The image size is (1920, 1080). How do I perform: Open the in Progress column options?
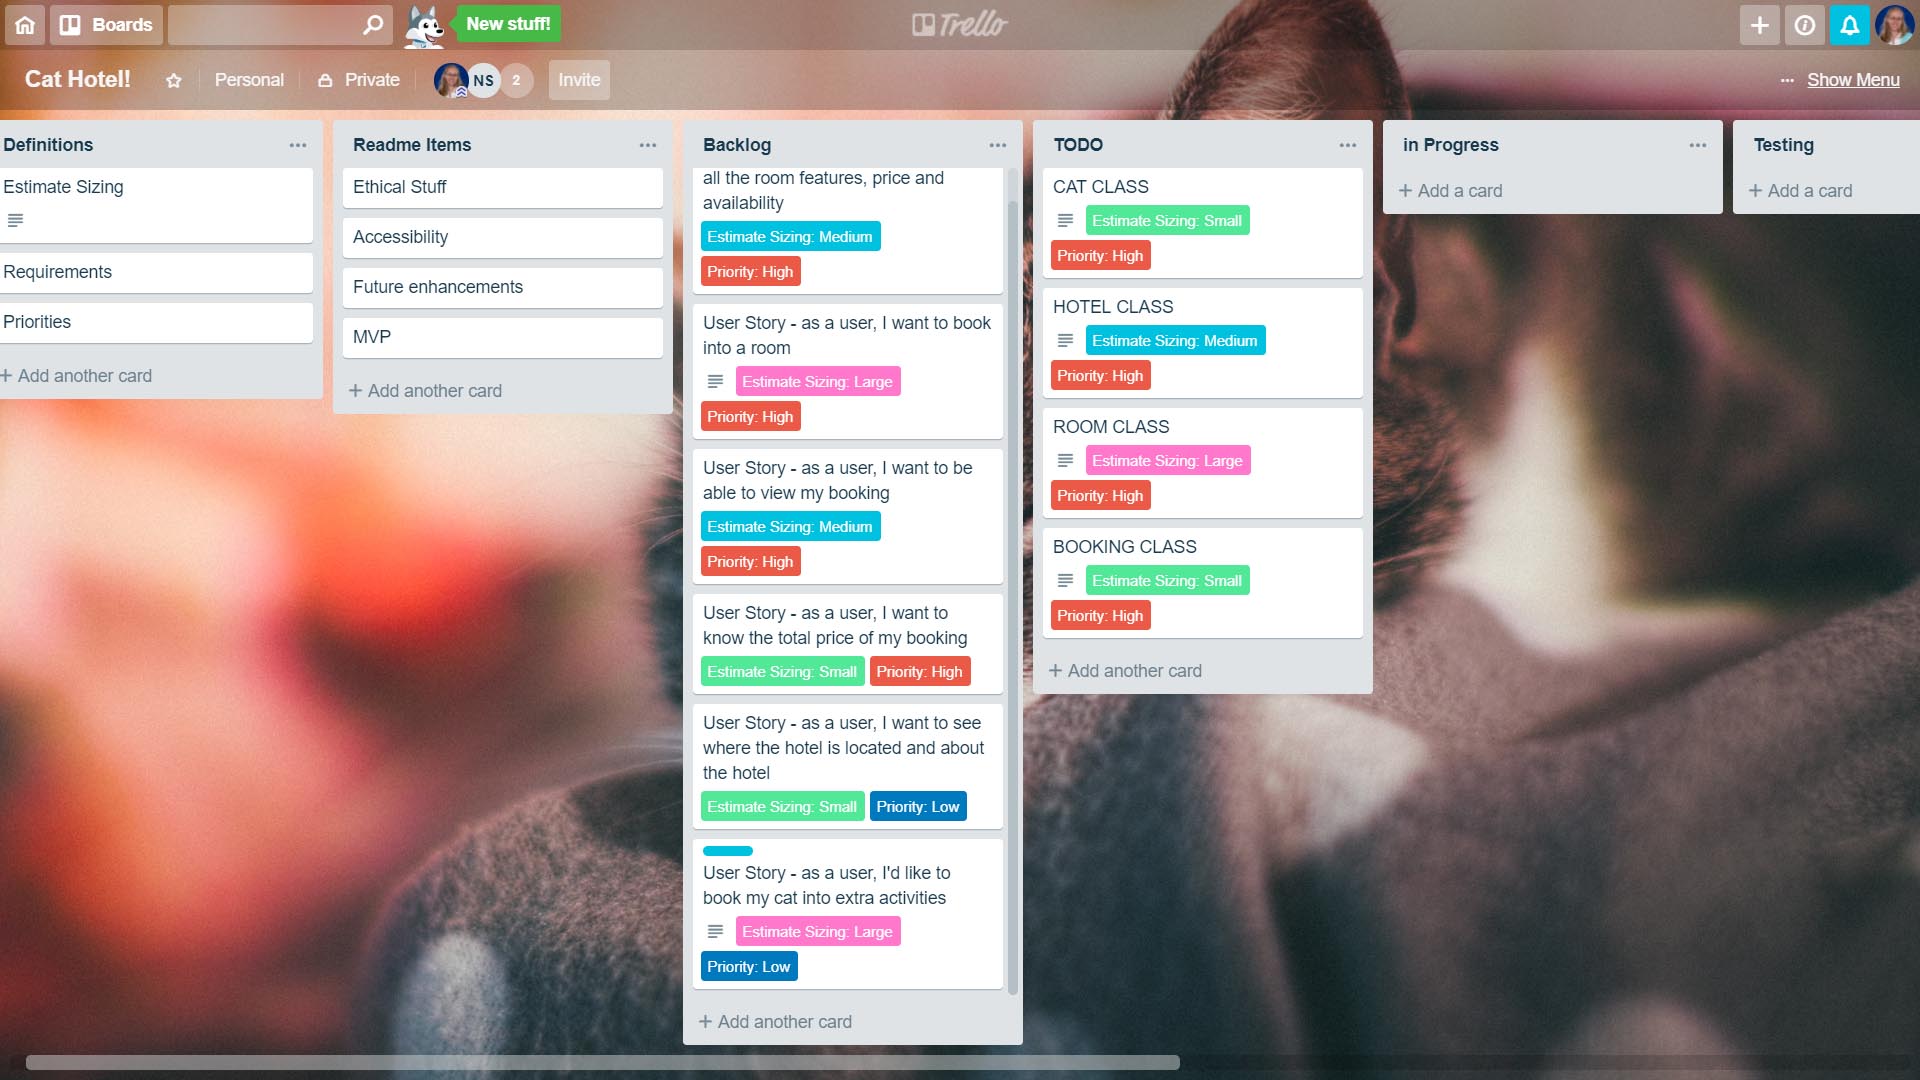(x=1698, y=145)
